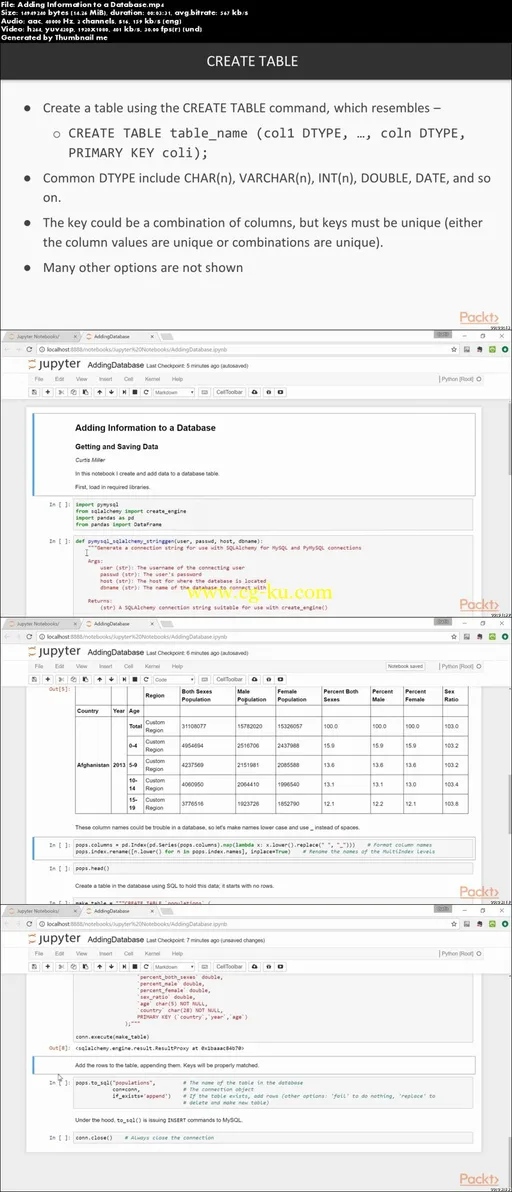Open Kernel menu in 5-minutes-ago Jupyter frame
This screenshot has width=512, height=1192.
[x=152, y=379]
